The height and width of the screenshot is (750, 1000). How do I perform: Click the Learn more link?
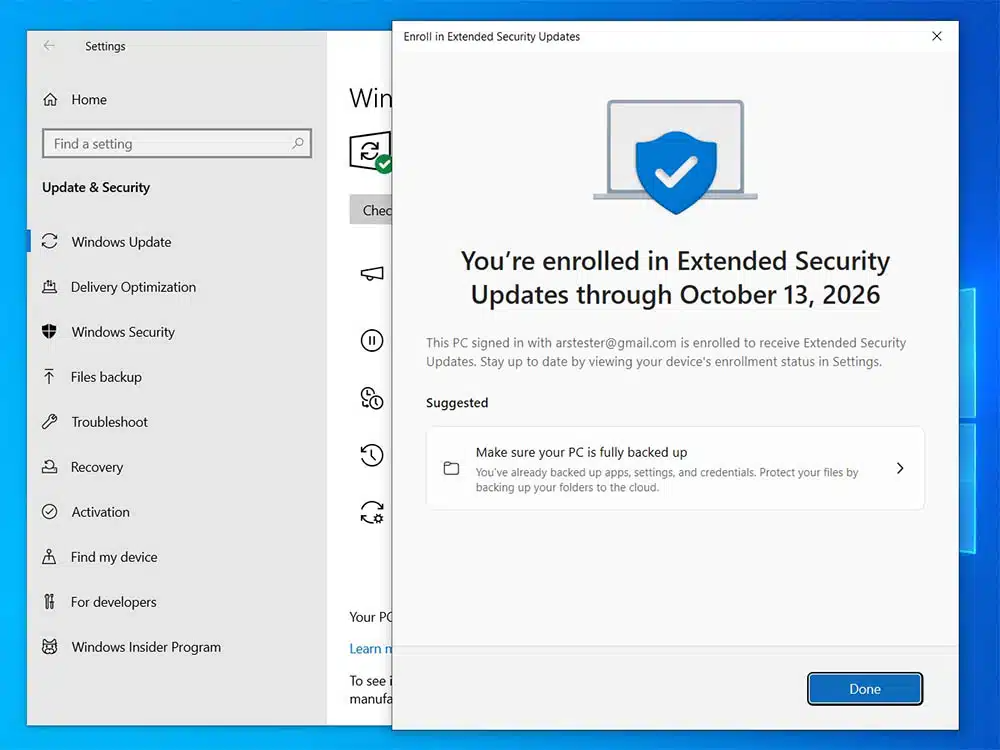click(366, 648)
